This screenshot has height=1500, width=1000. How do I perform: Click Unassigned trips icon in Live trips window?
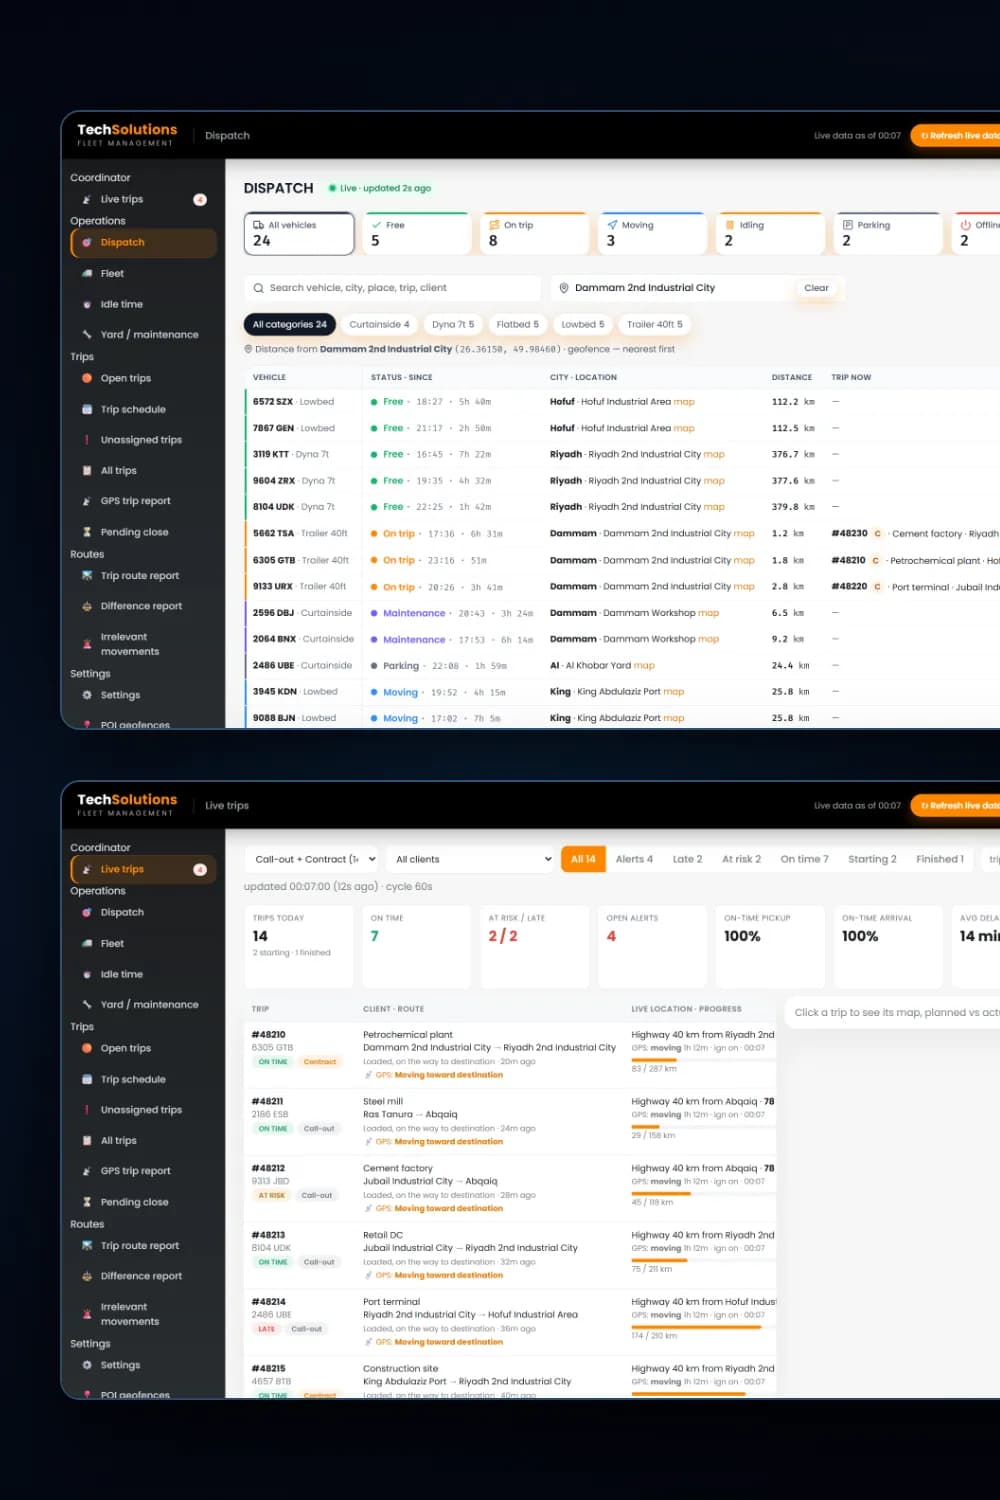87,1110
